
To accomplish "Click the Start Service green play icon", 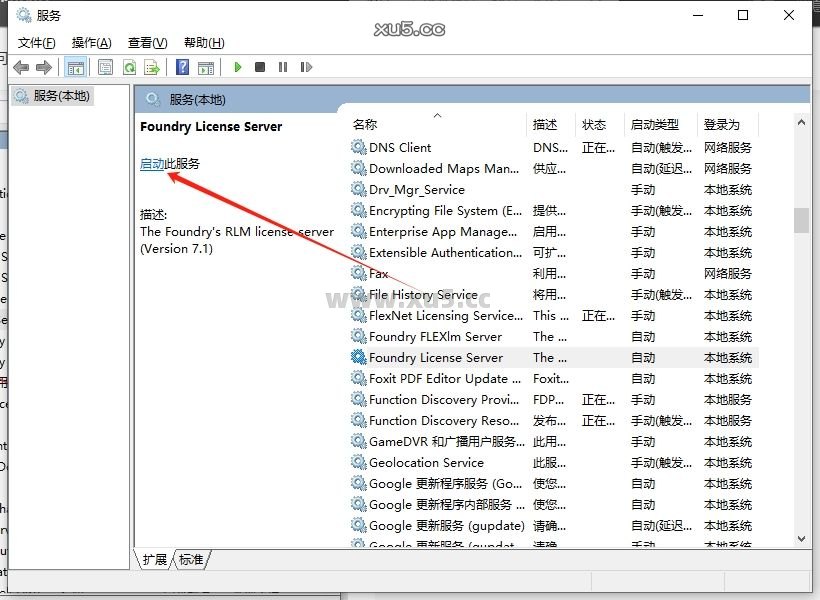I will point(237,67).
